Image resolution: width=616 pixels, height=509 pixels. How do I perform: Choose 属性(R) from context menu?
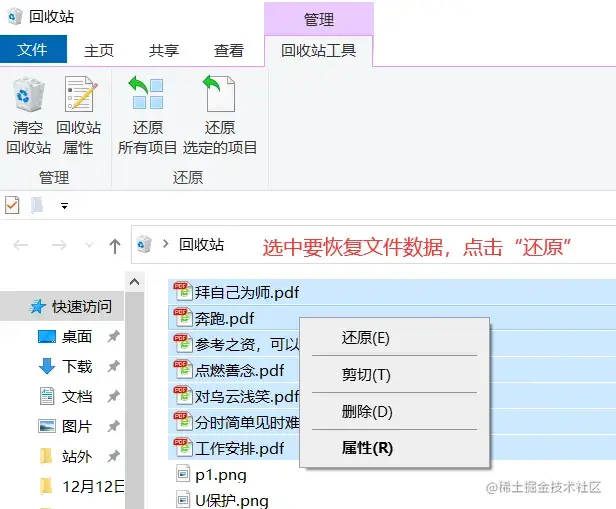(x=394, y=448)
